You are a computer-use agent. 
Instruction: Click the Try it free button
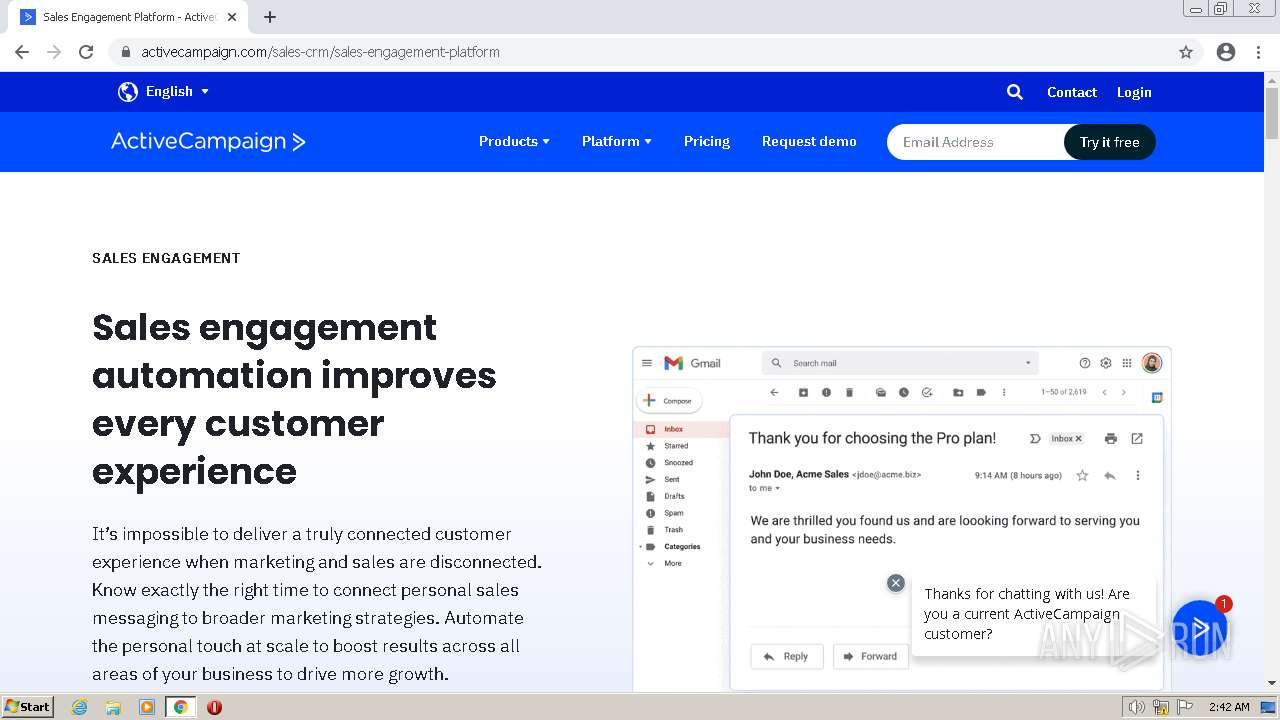[x=1109, y=142]
